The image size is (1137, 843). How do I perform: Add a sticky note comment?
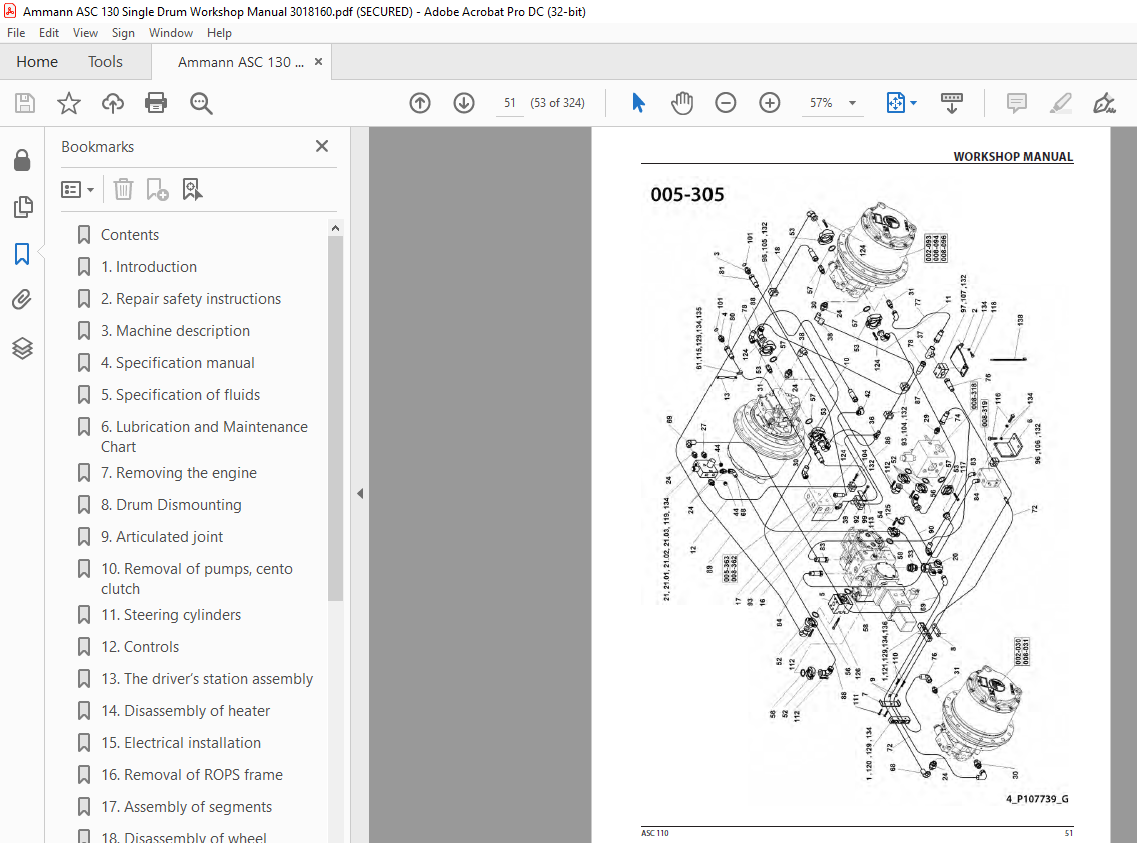pyautogui.click(x=1017, y=103)
